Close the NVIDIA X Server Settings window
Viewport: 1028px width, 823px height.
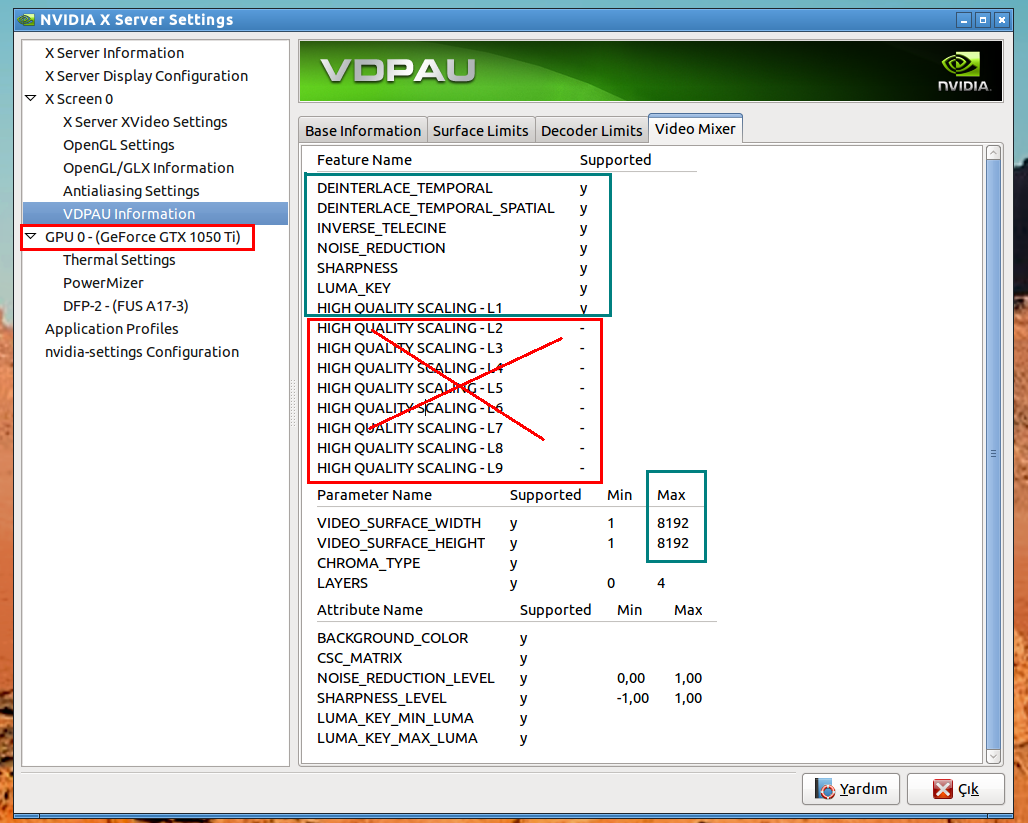[1002, 20]
